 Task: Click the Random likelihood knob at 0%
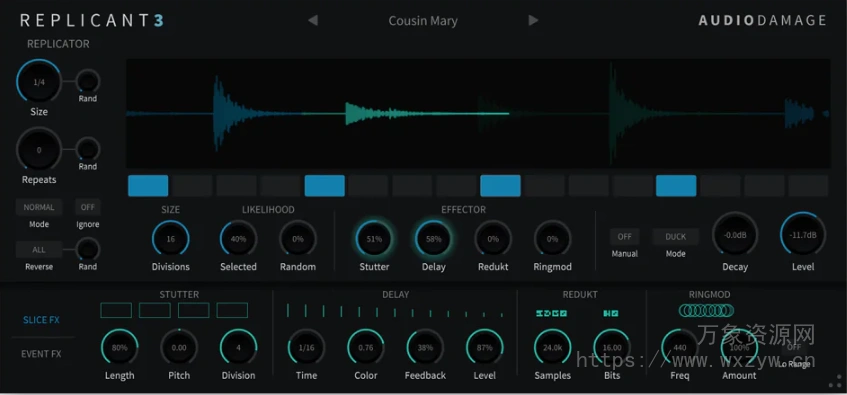pyautogui.click(x=298, y=239)
